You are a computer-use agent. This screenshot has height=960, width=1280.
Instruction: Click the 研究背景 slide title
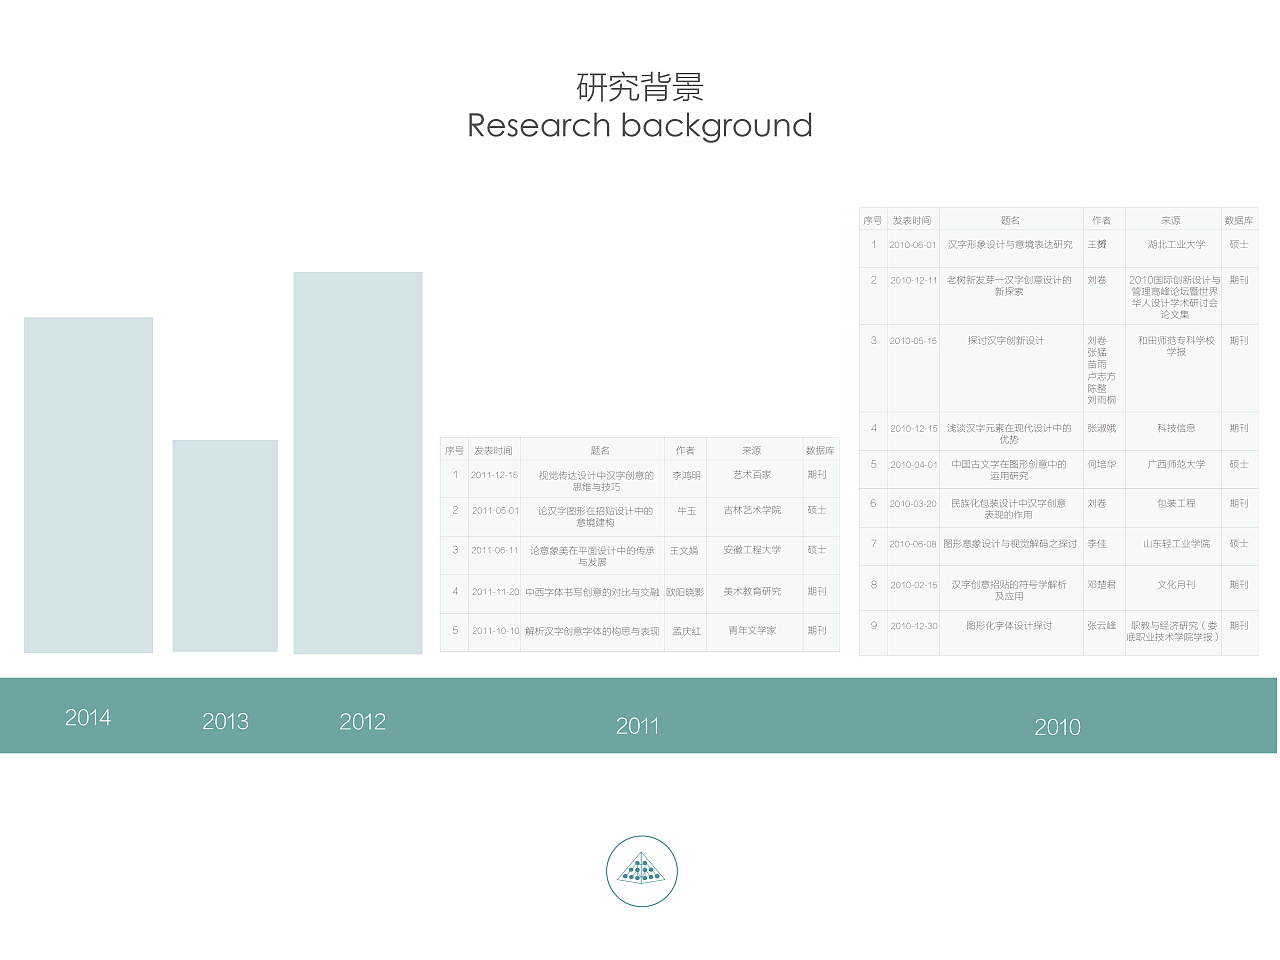[640, 87]
